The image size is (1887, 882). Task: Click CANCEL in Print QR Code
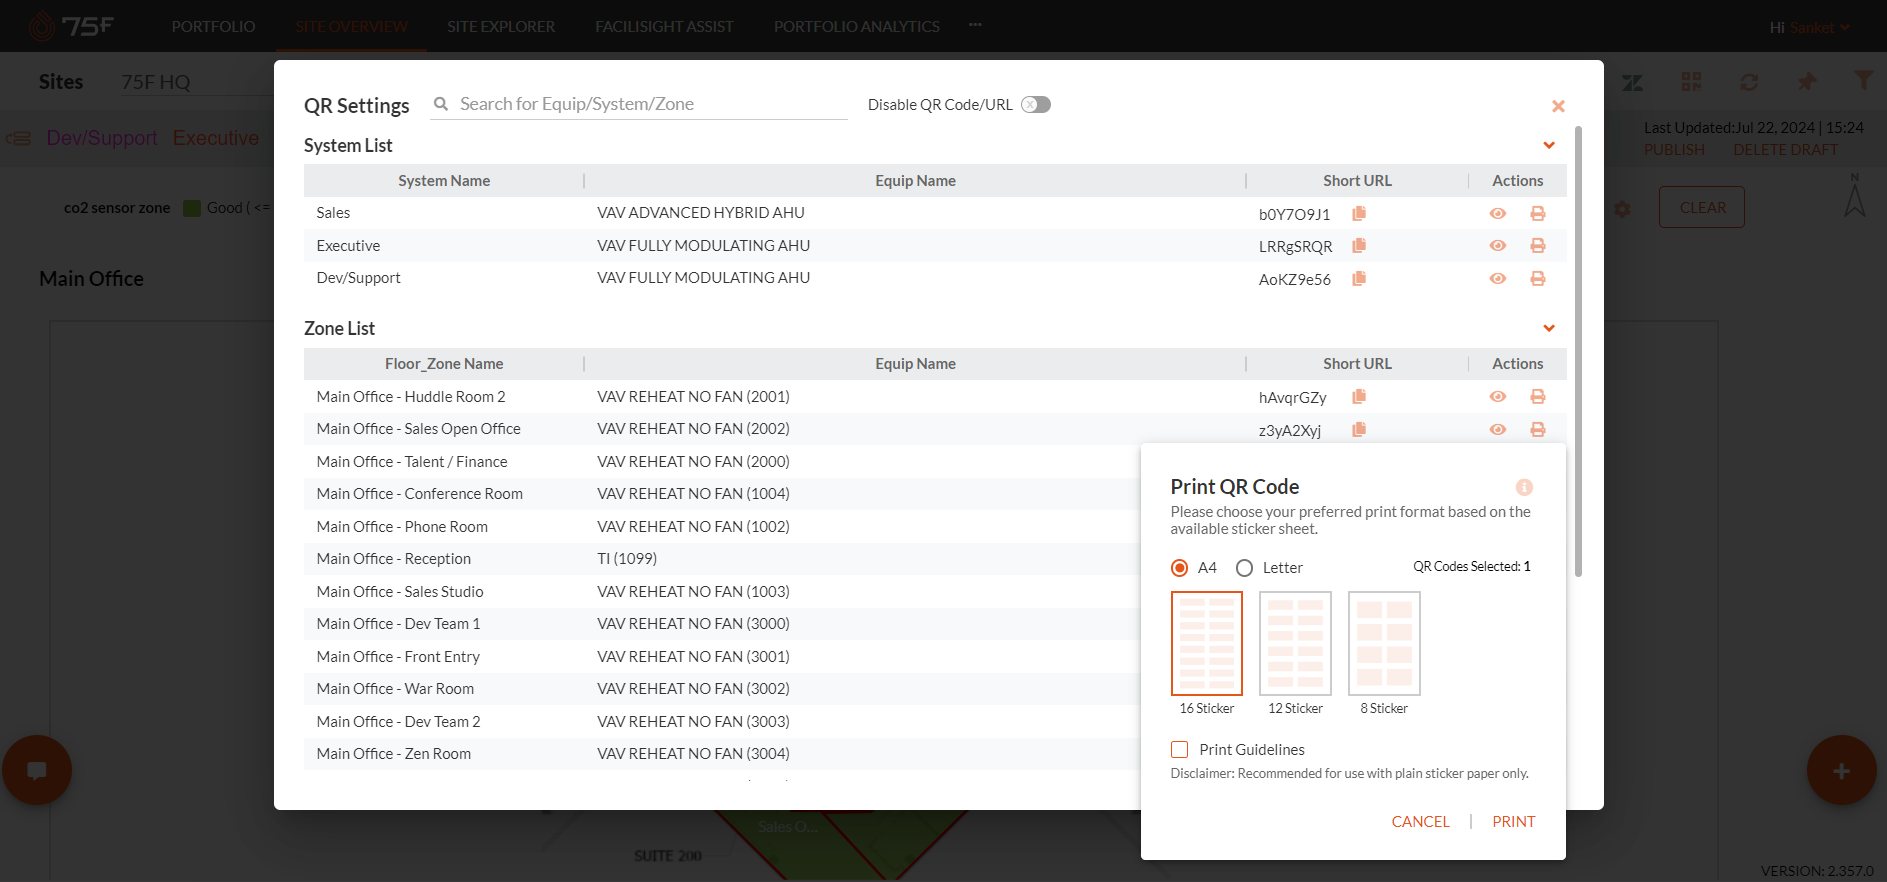1420,822
